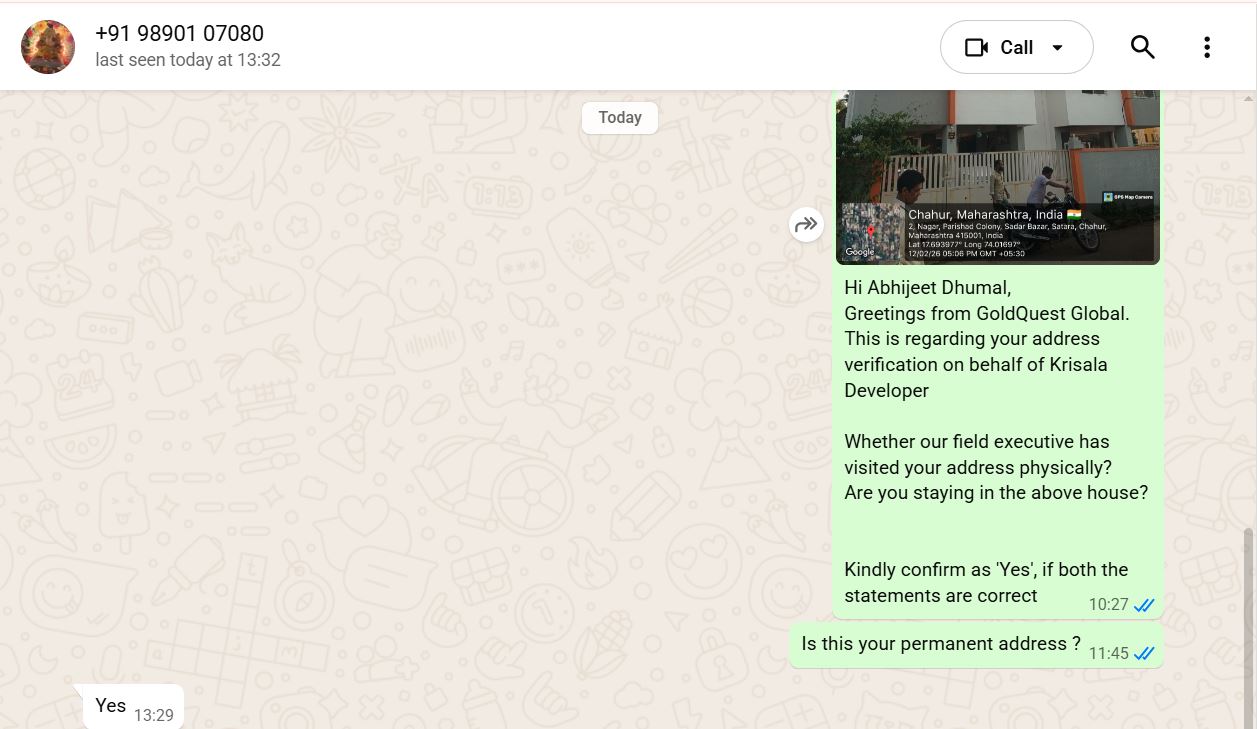Click the GPS Map Camera logo in photo
The height and width of the screenshot is (729, 1257).
[1128, 197]
